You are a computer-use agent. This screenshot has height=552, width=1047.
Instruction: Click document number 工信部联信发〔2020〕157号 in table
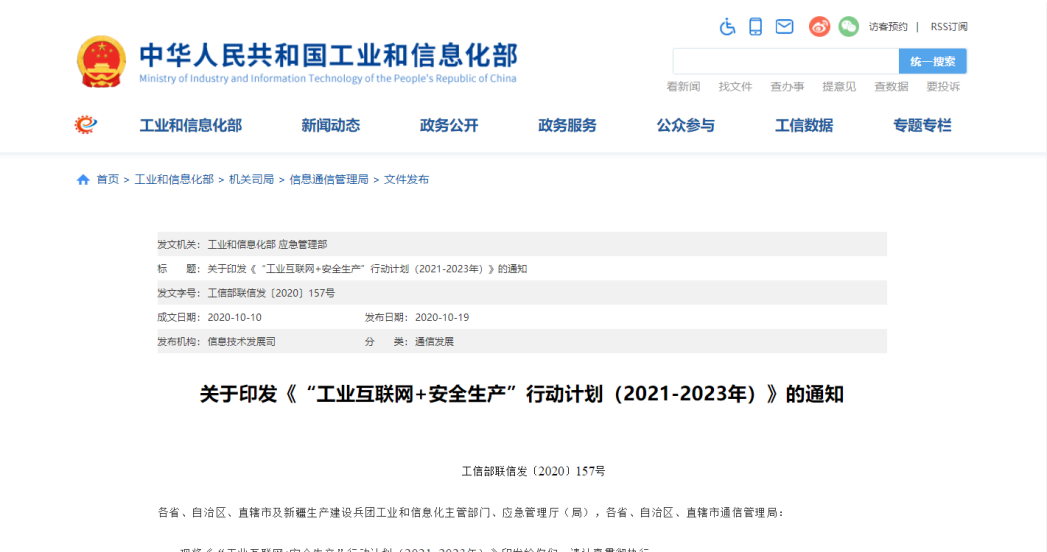[271, 293]
